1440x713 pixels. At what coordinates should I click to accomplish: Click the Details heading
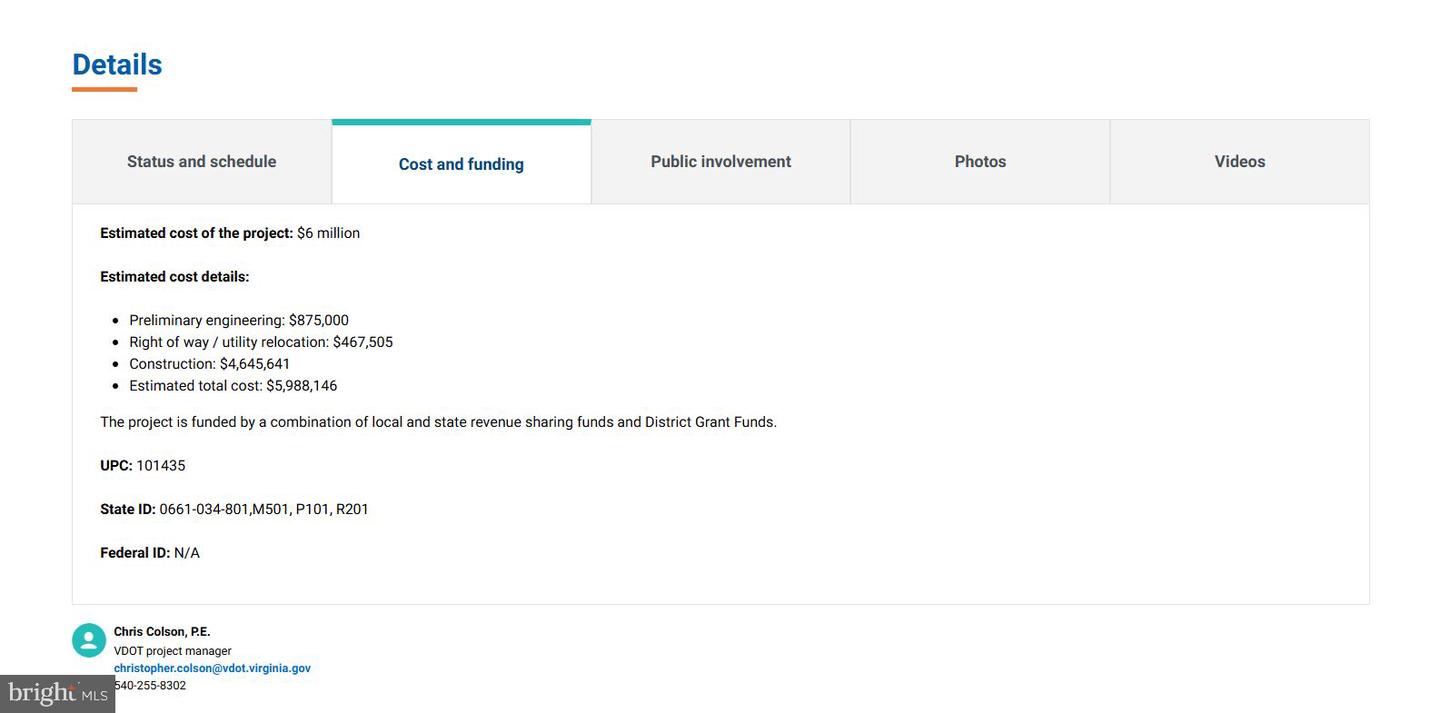[117, 65]
